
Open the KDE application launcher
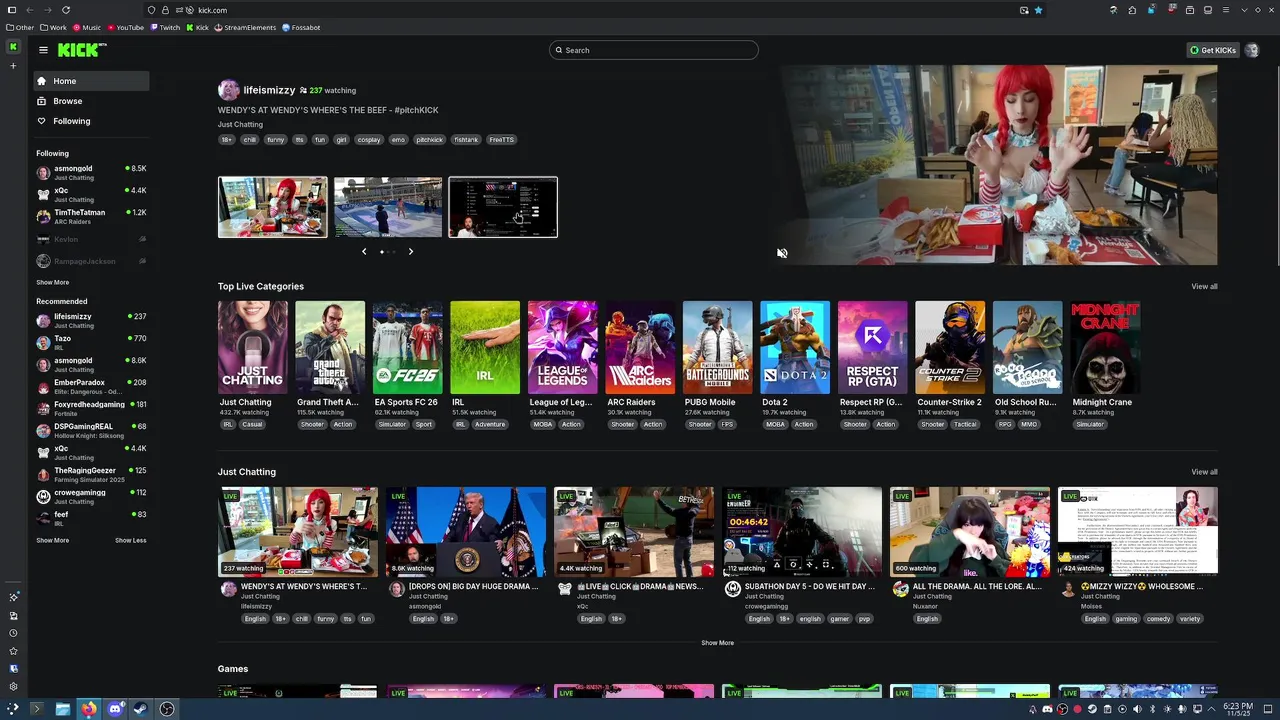point(11,709)
